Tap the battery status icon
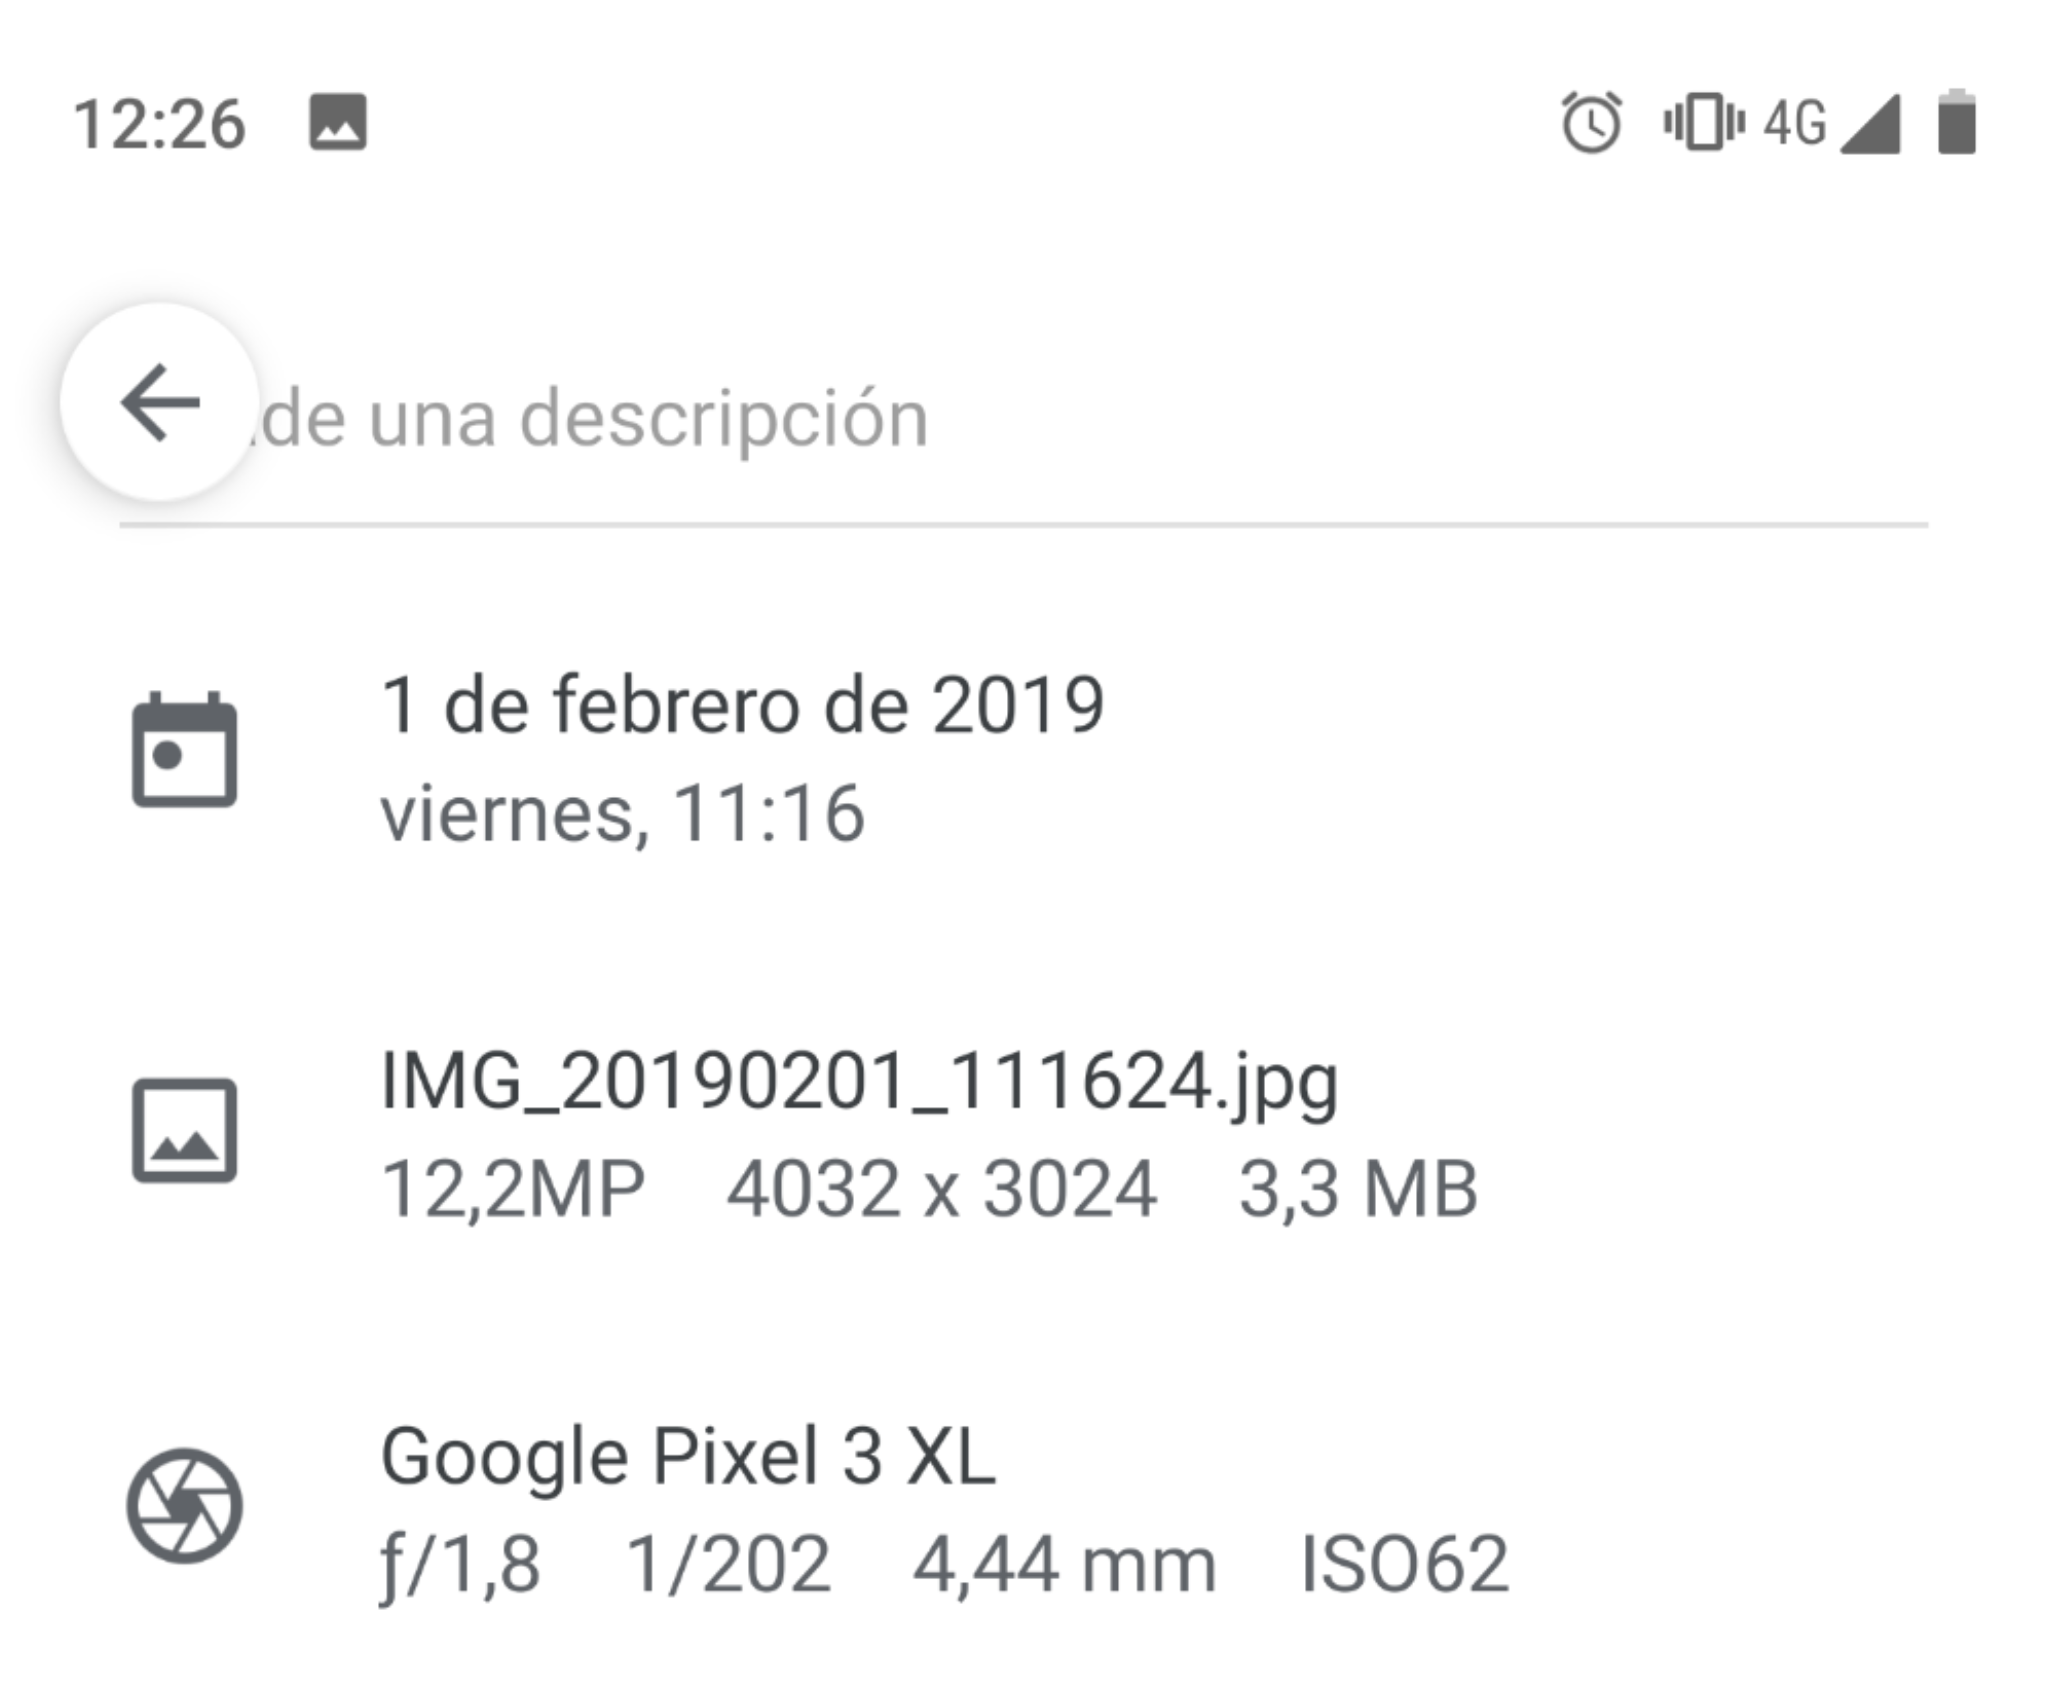This screenshot has height=1693, width=2048. coord(1956,123)
